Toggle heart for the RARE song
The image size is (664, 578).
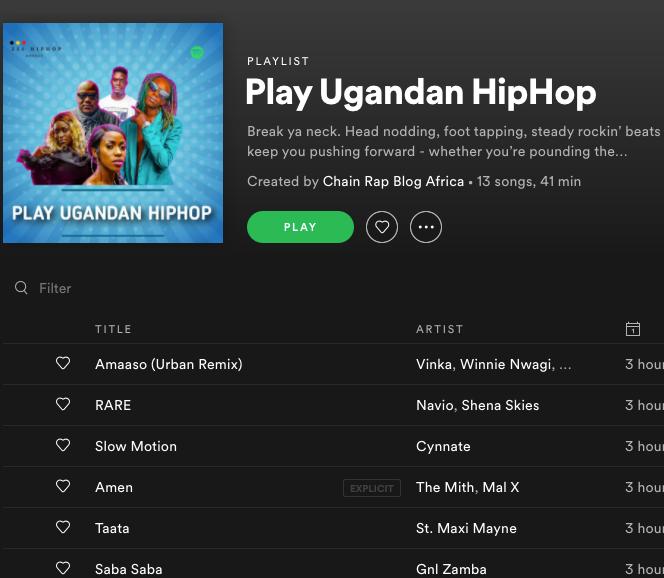(63, 404)
